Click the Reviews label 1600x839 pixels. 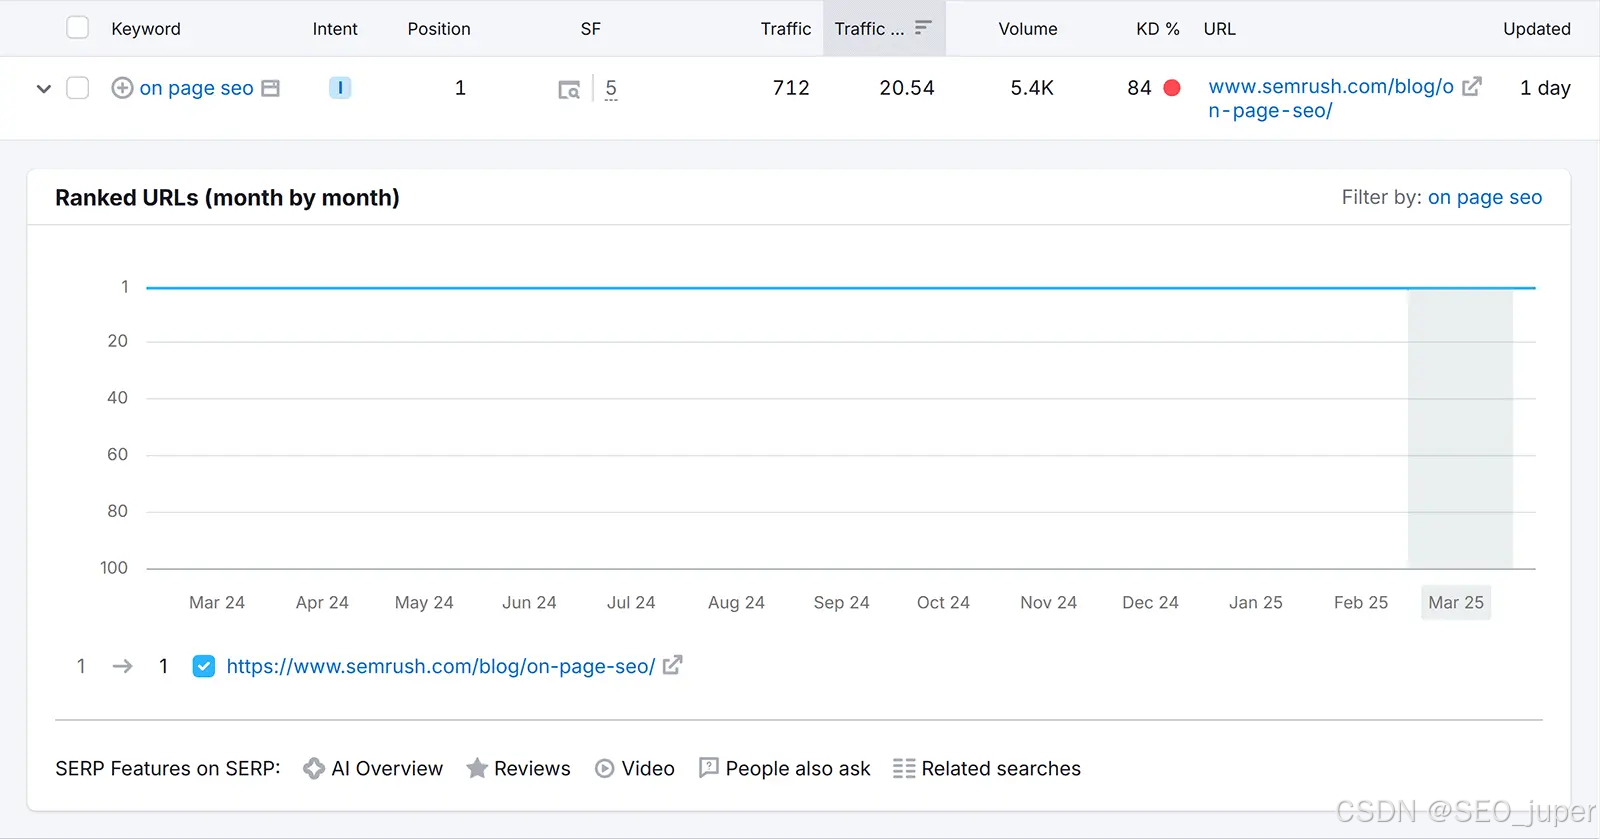pyautogui.click(x=532, y=768)
